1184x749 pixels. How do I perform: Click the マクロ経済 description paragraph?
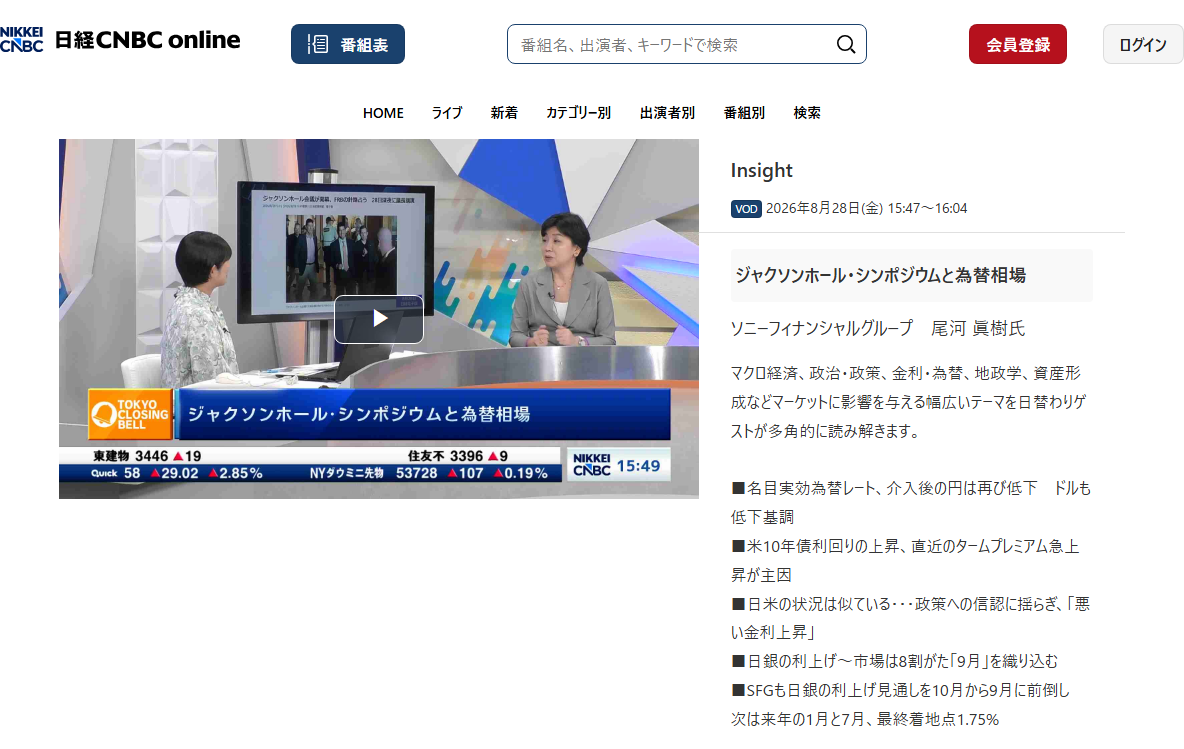tap(908, 402)
